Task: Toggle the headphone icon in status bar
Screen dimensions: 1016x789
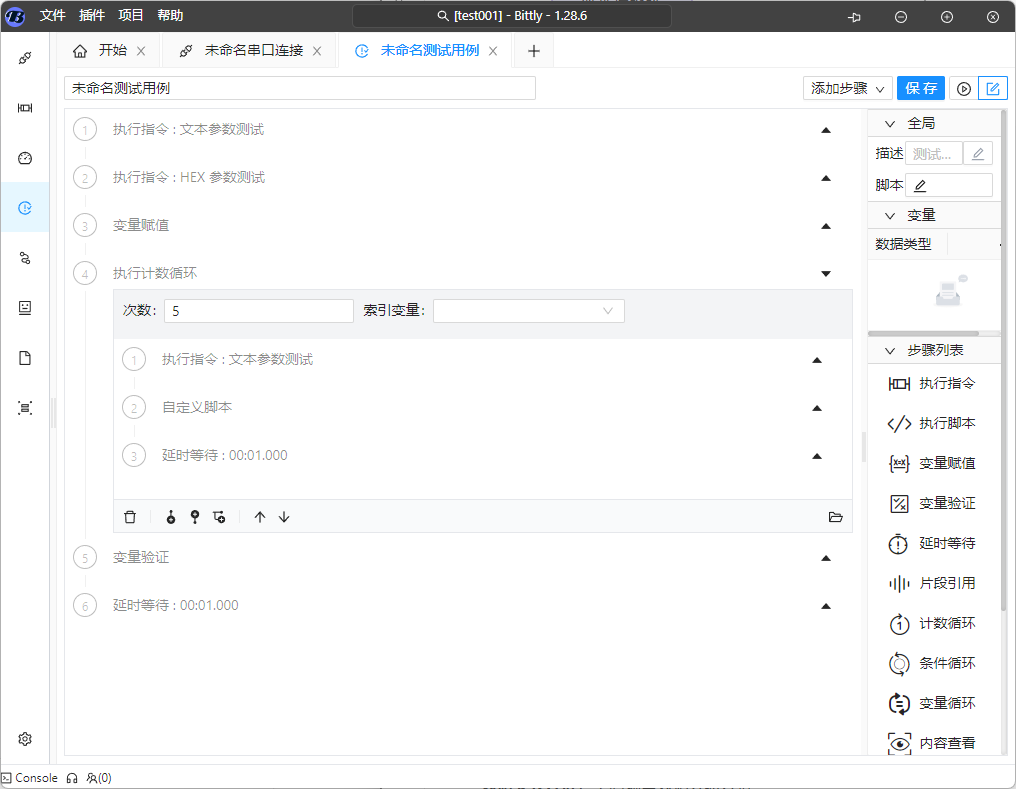Action: pyautogui.click(x=72, y=778)
